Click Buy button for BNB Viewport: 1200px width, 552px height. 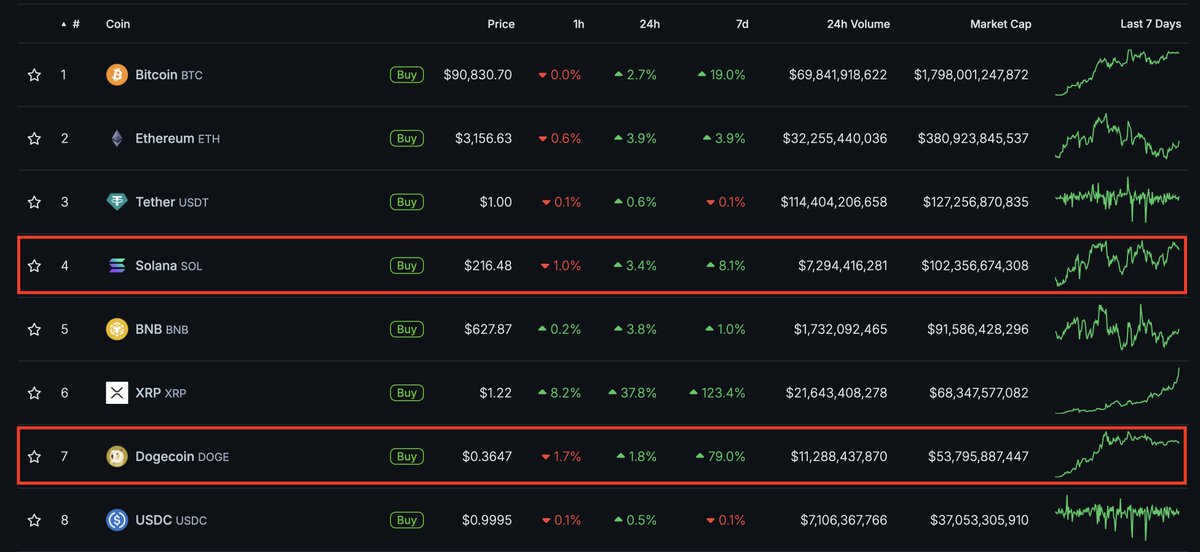pyautogui.click(x=407, y=329)
